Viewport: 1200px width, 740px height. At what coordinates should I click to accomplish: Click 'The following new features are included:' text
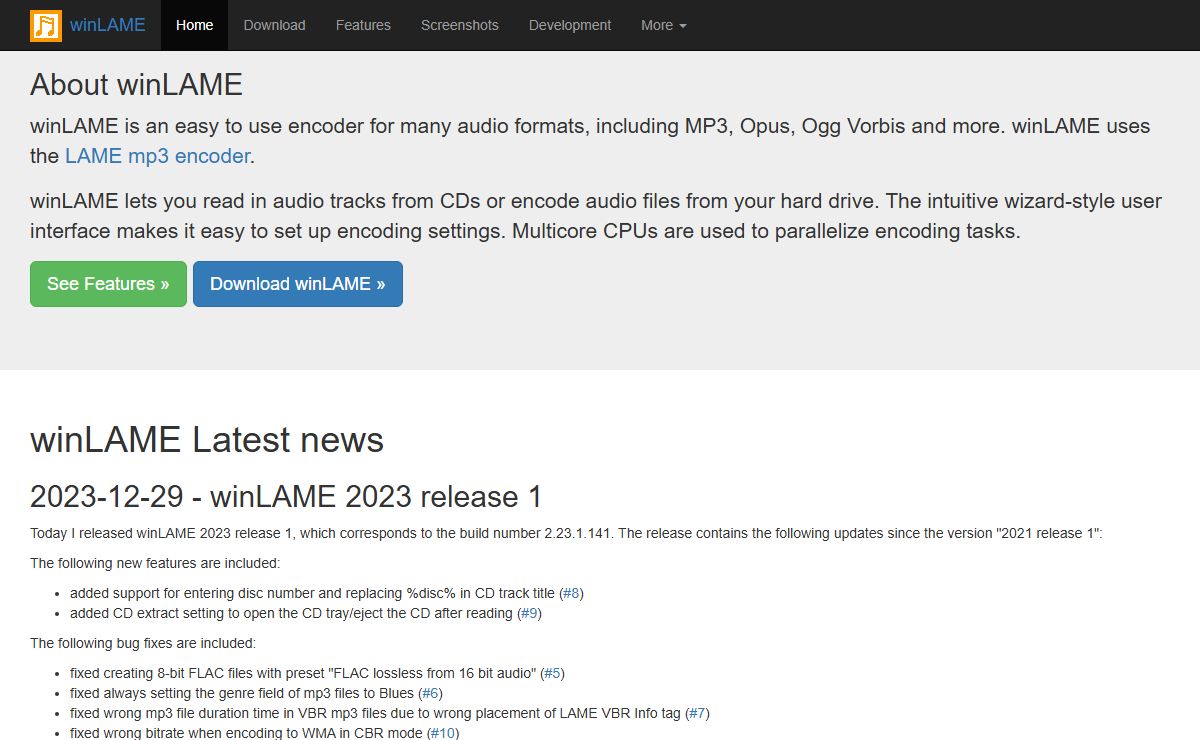tap(155, 563)
